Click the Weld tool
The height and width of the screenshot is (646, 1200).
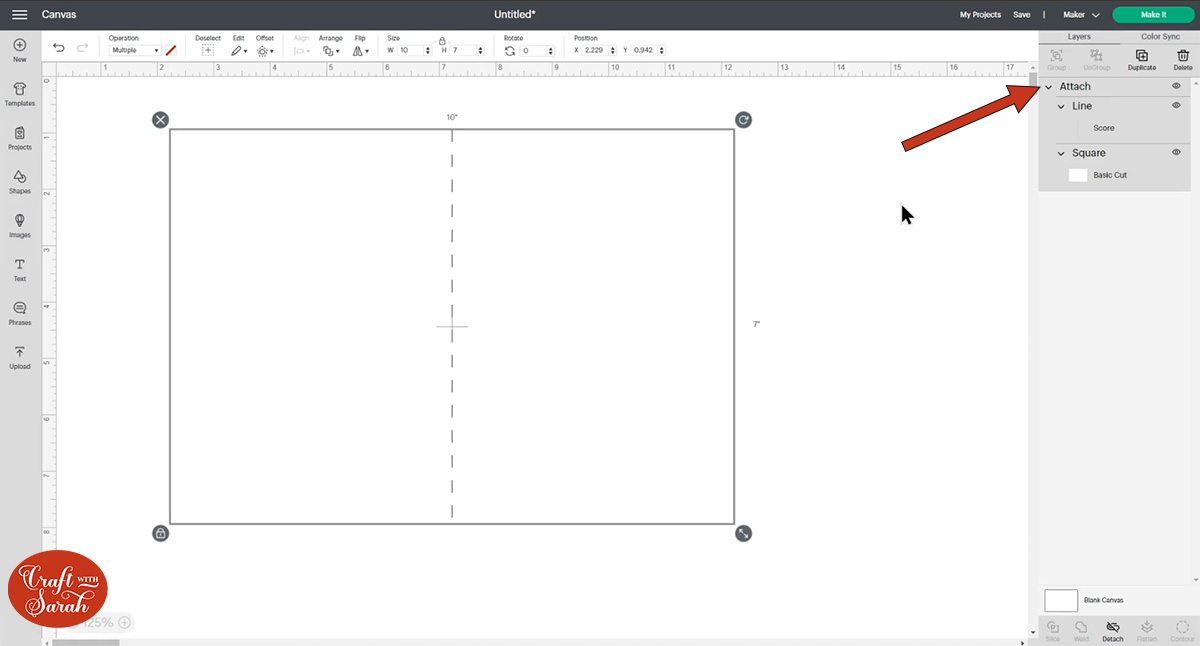(x=1081, y=630)
